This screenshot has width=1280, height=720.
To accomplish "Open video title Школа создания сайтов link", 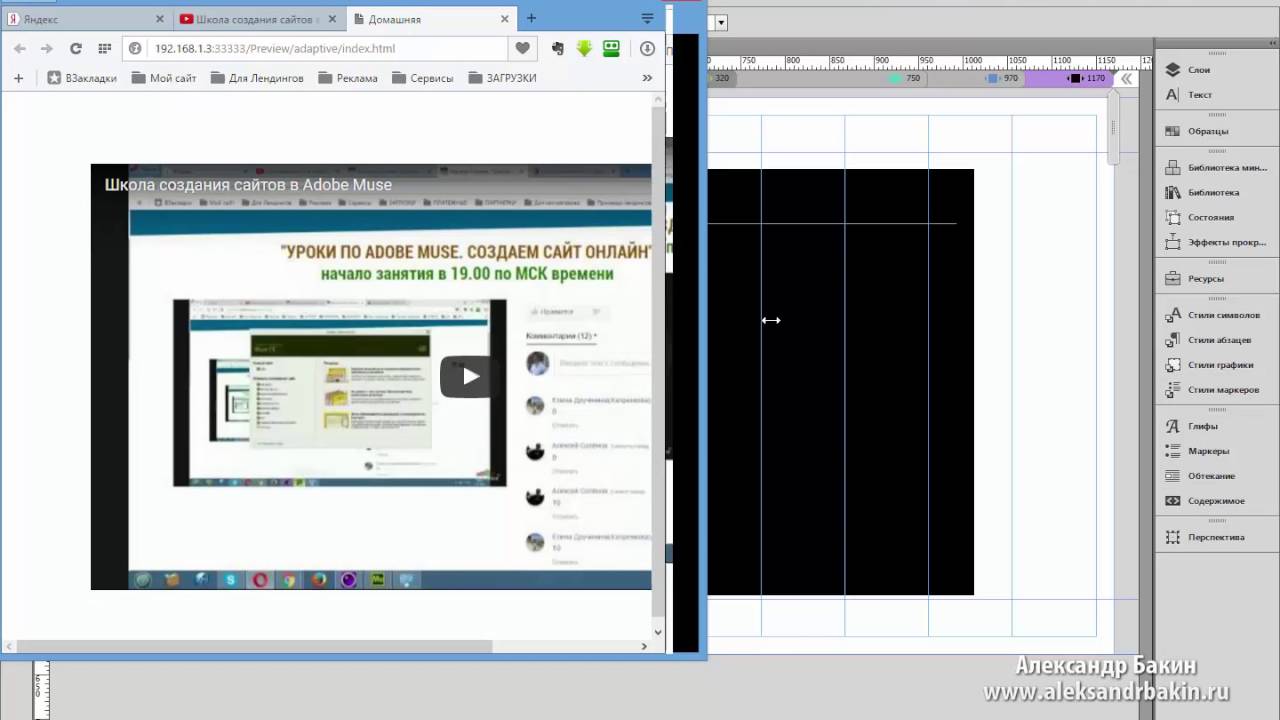I will 248,185.
